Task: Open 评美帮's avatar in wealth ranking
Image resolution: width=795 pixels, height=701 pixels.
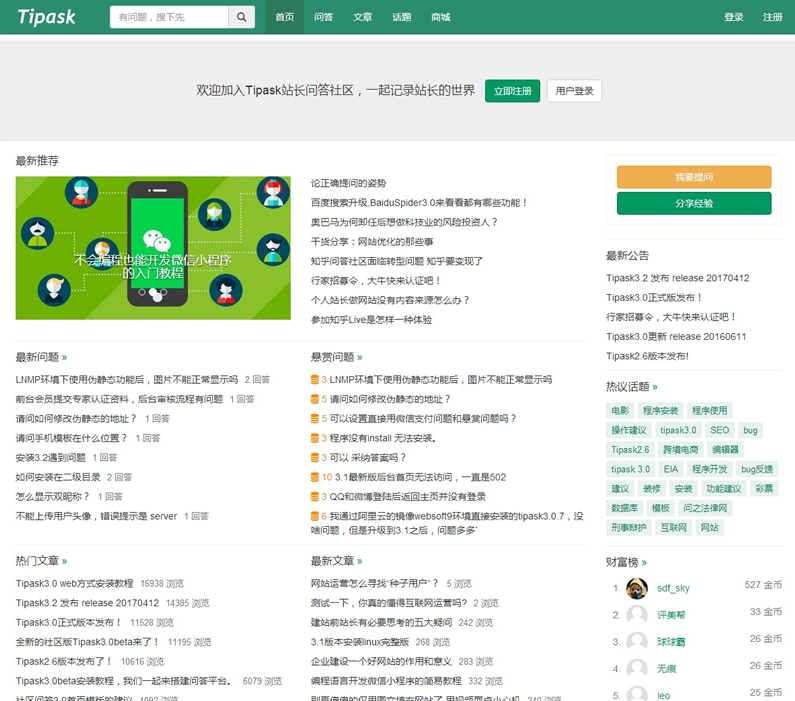Action: (637, 615)
